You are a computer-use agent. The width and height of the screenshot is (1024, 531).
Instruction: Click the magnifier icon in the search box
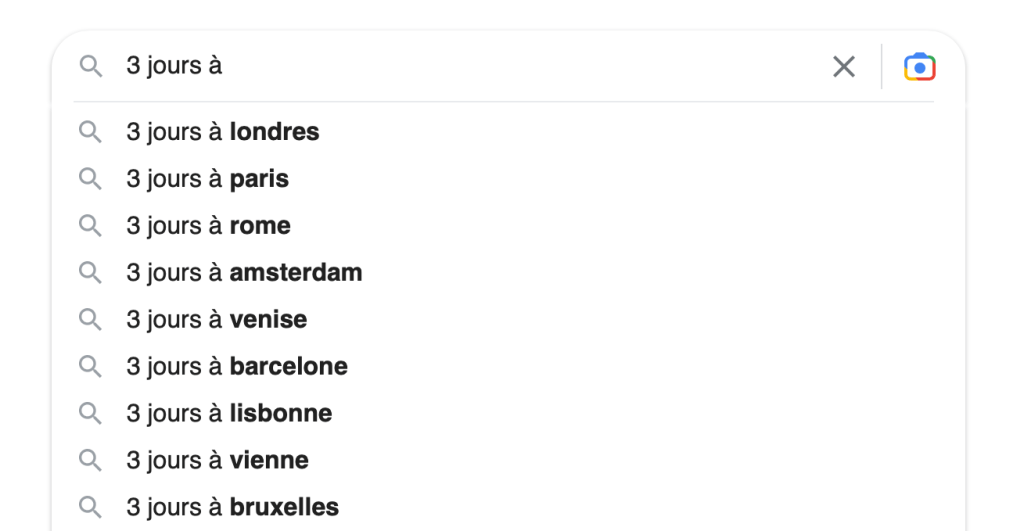pos(91,67)
